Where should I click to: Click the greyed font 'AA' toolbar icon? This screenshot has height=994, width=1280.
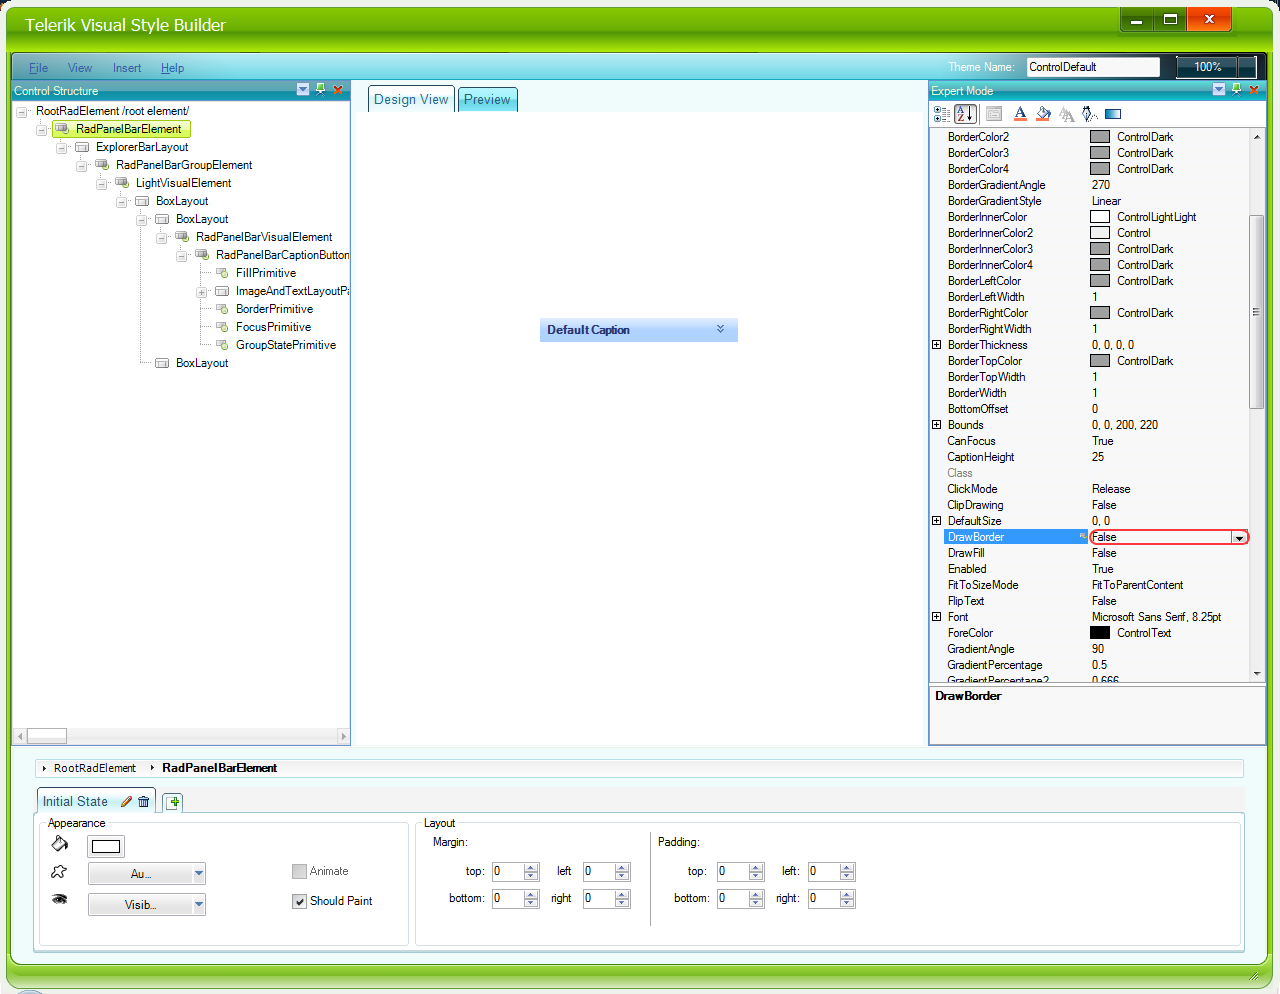click(x=1067, y=114)
